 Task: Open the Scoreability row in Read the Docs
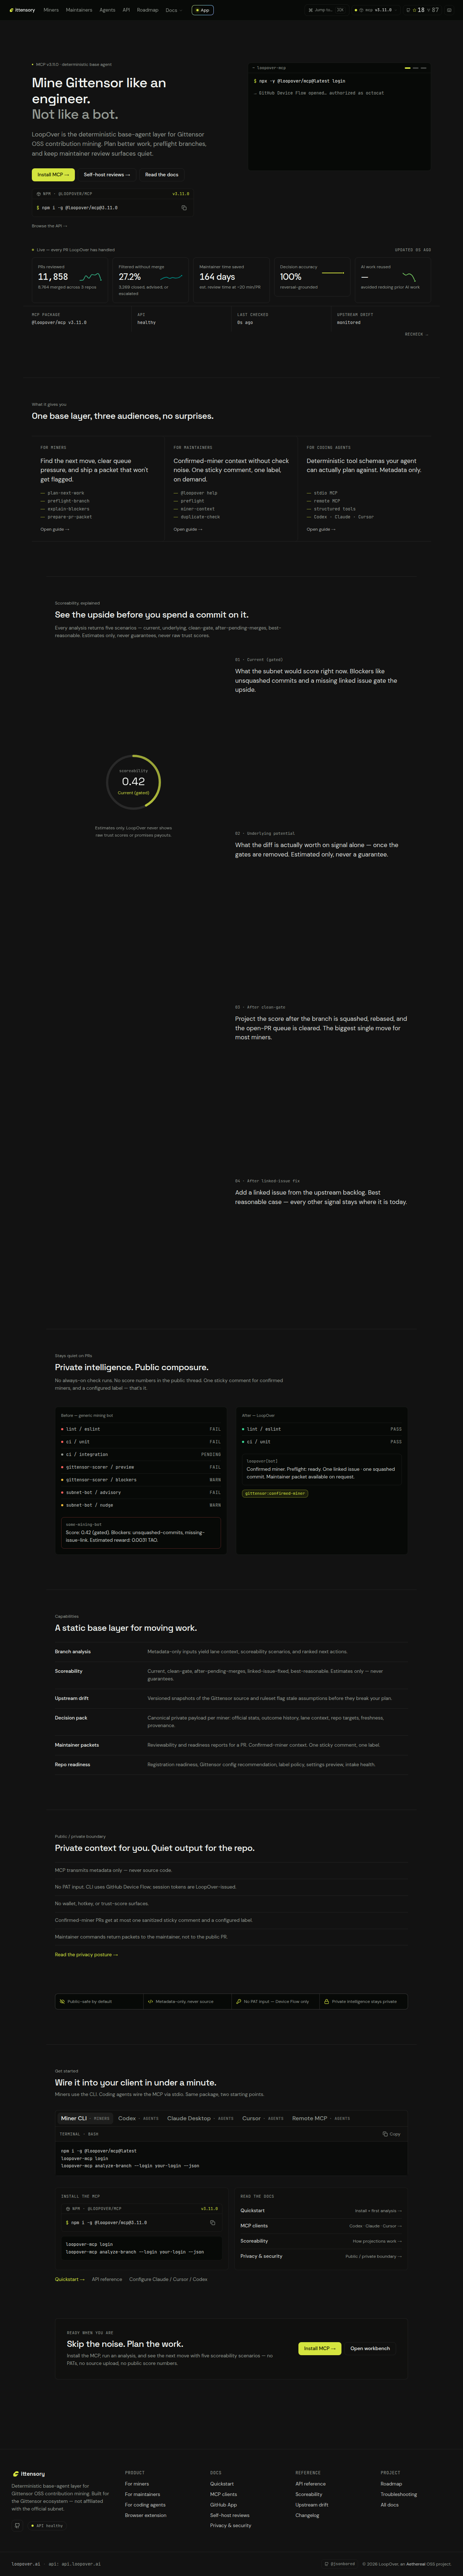click(x=321, y=2241)
